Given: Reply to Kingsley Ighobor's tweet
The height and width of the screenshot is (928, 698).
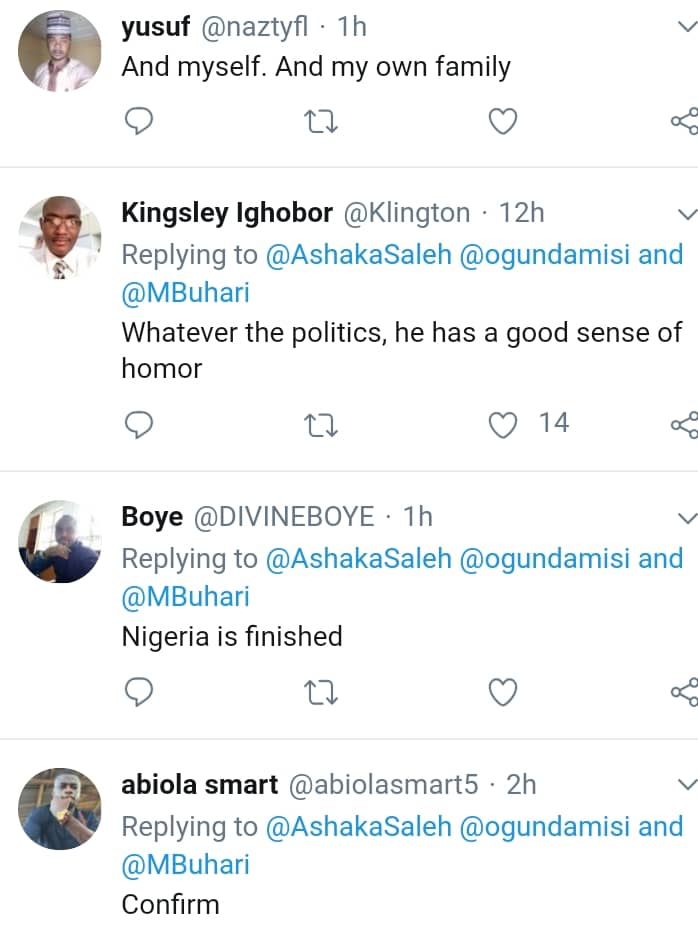Looking at the screenshot, I should coord(140,425).
